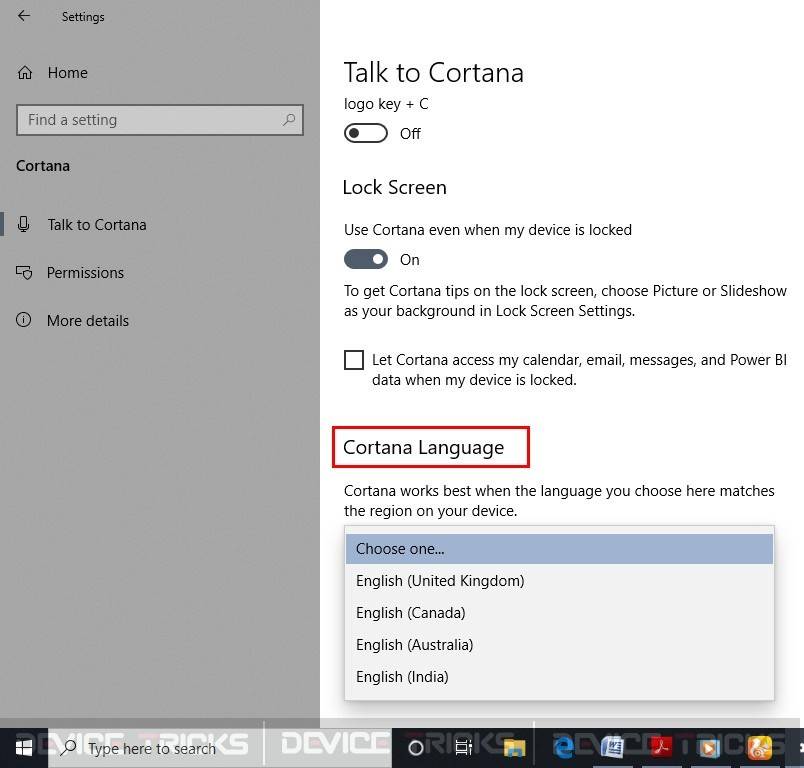This screenshot has height=768, width=804.
Task: Select English (United Kingdom) from language list
Action: coord(440,580)
